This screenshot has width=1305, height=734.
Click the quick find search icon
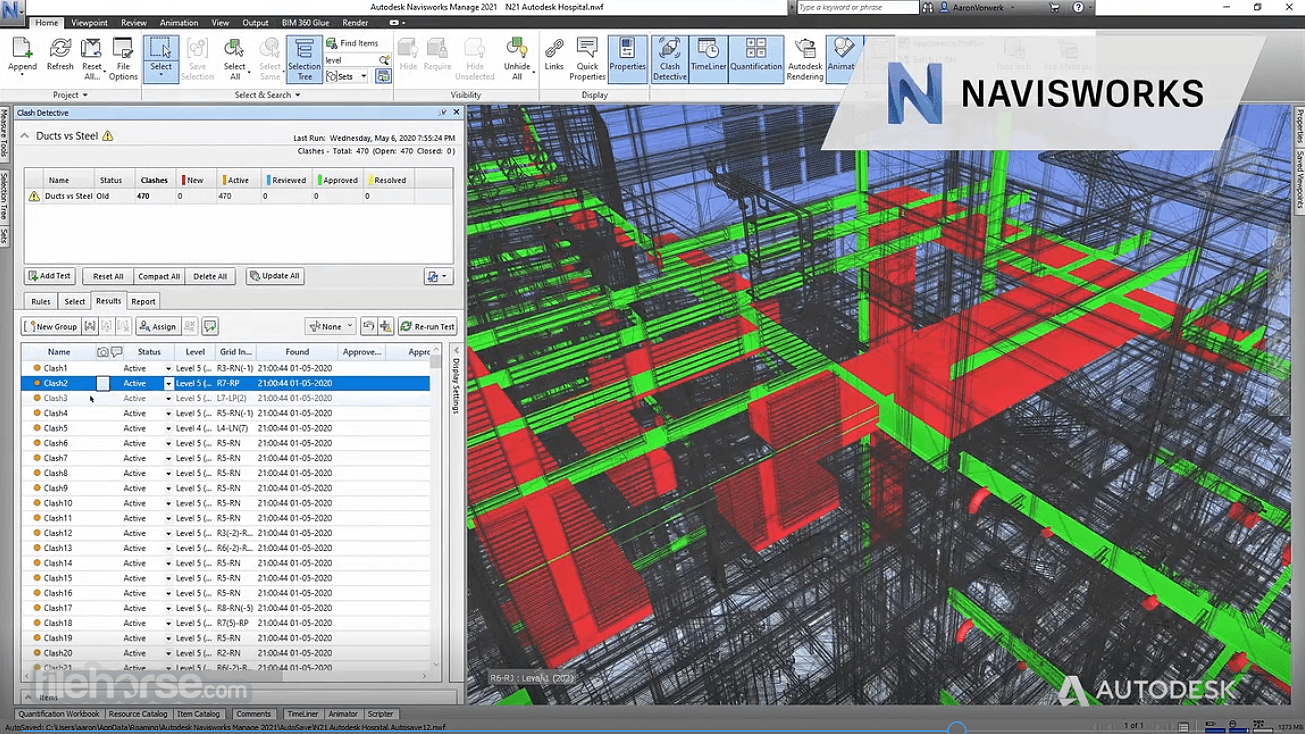385,60
